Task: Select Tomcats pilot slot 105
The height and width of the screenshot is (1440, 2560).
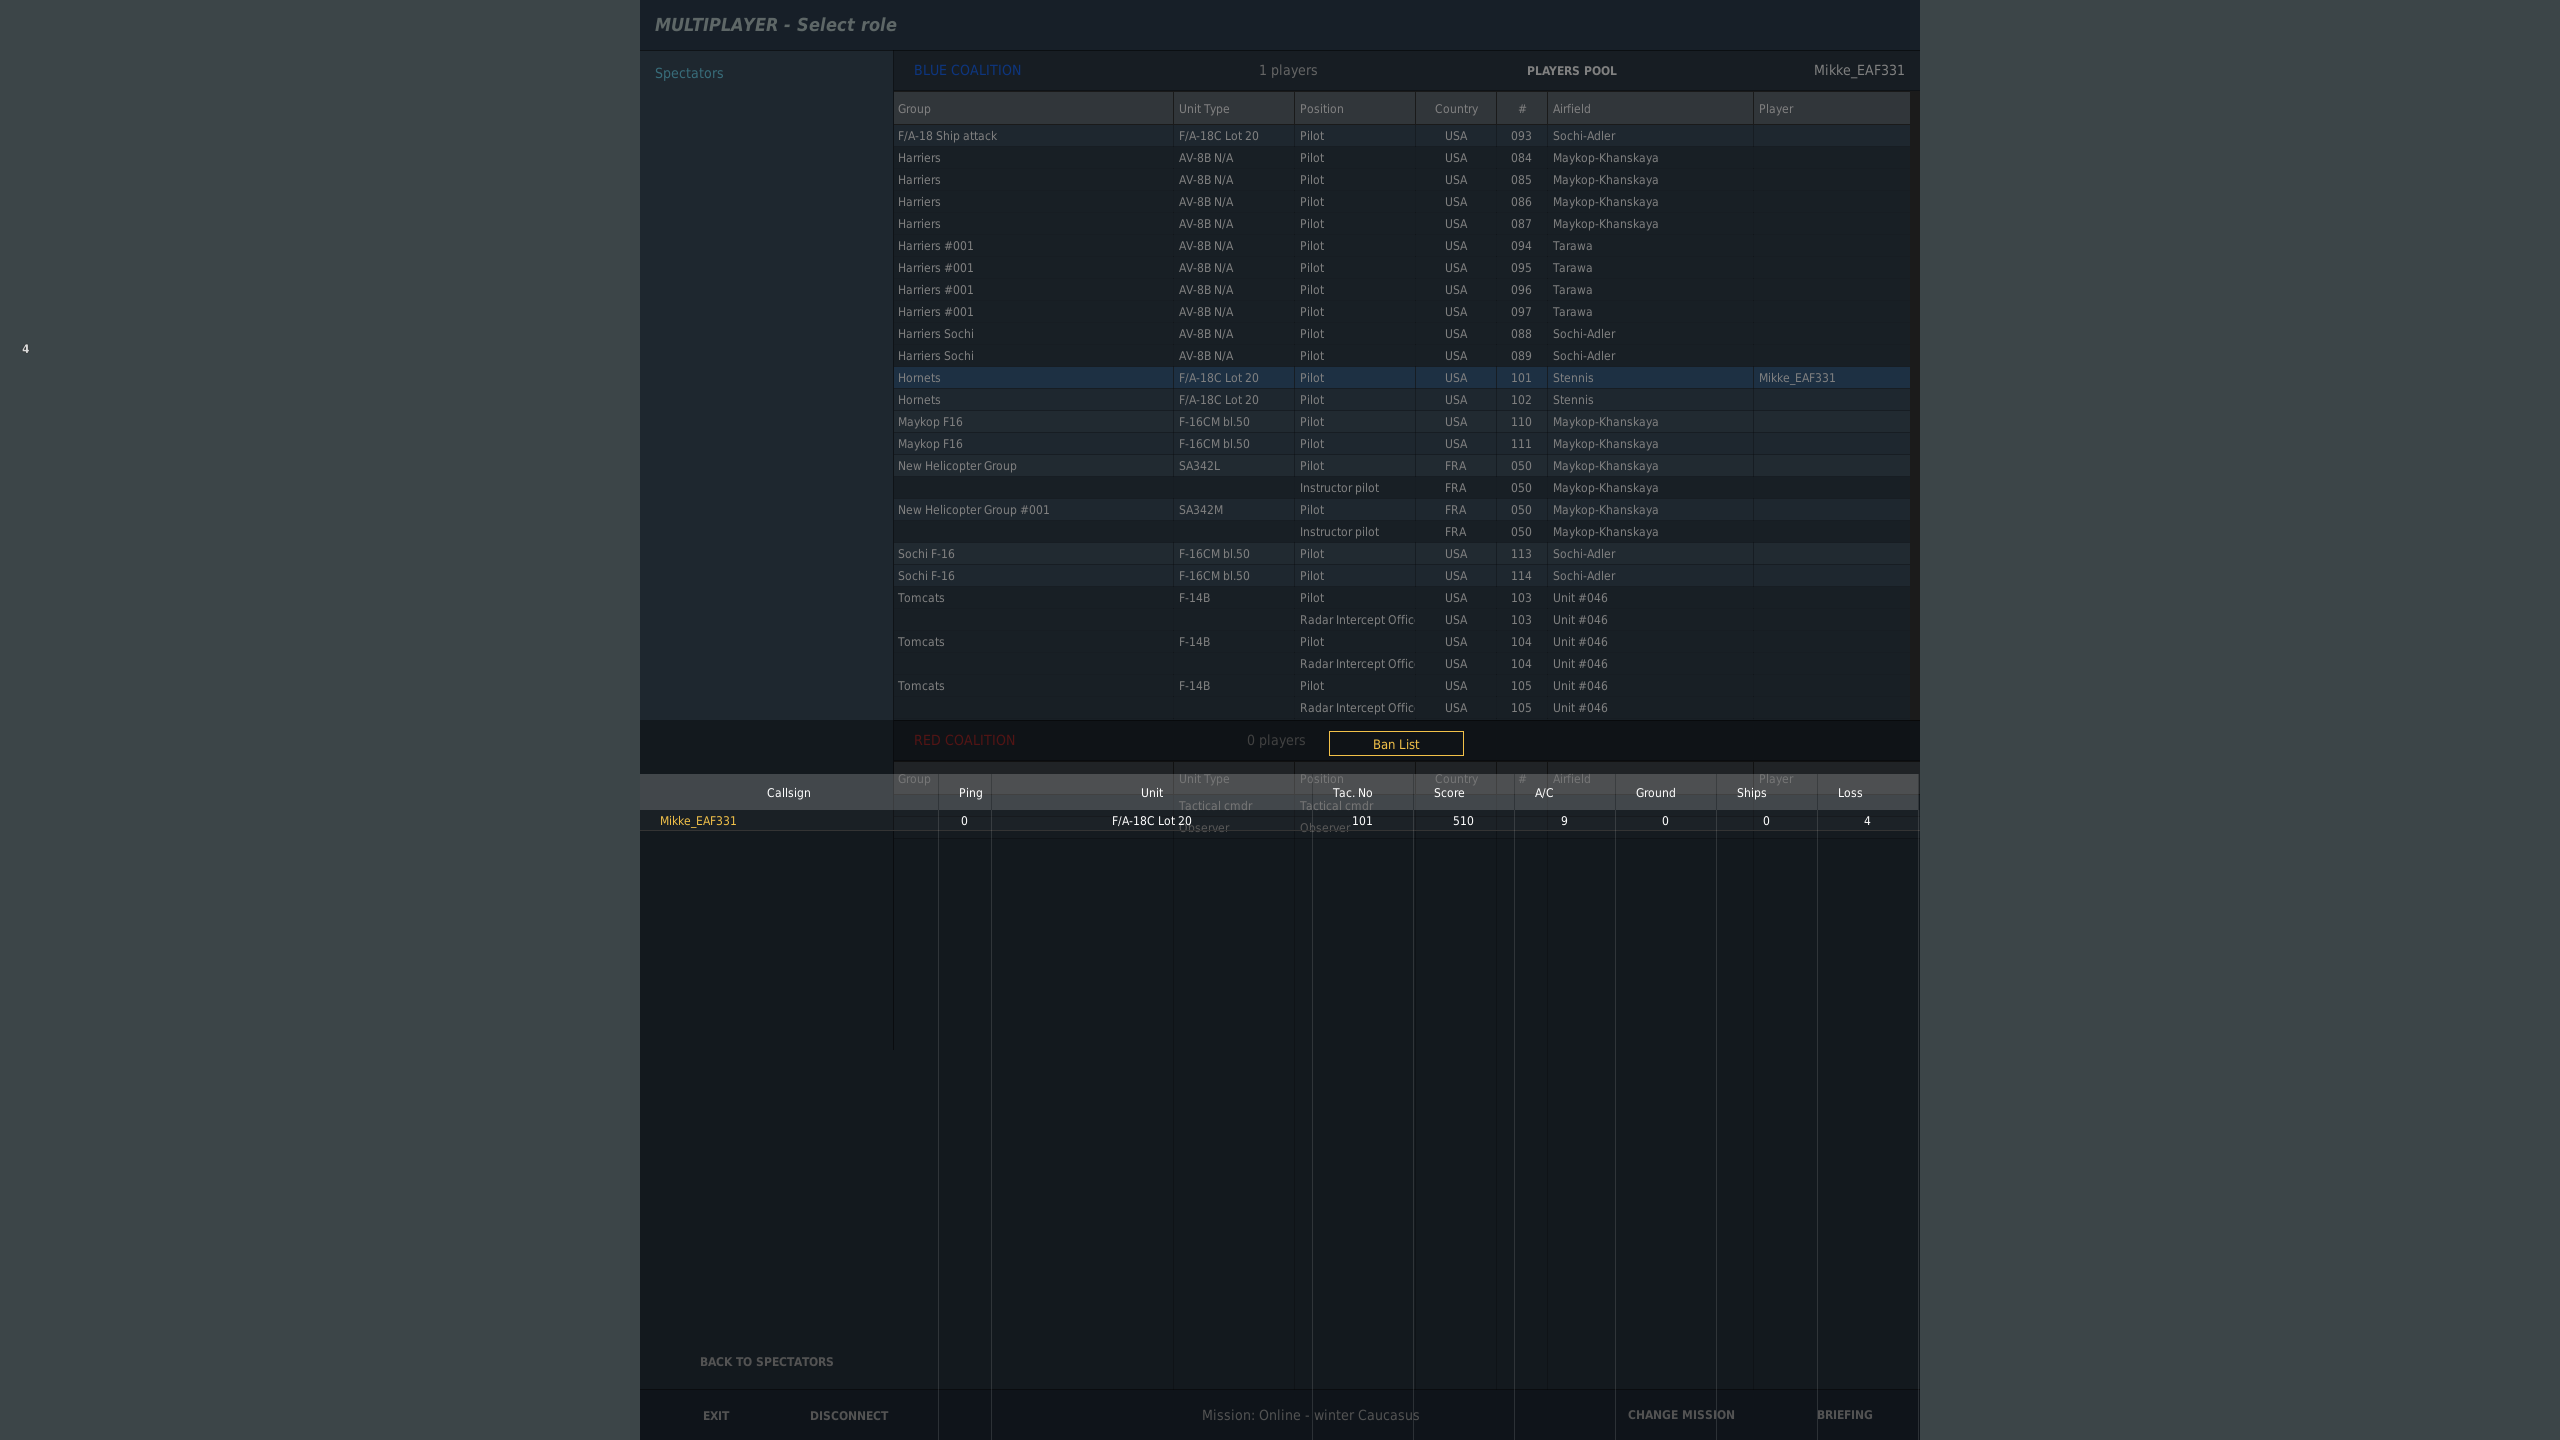Action: [1401, 686]
